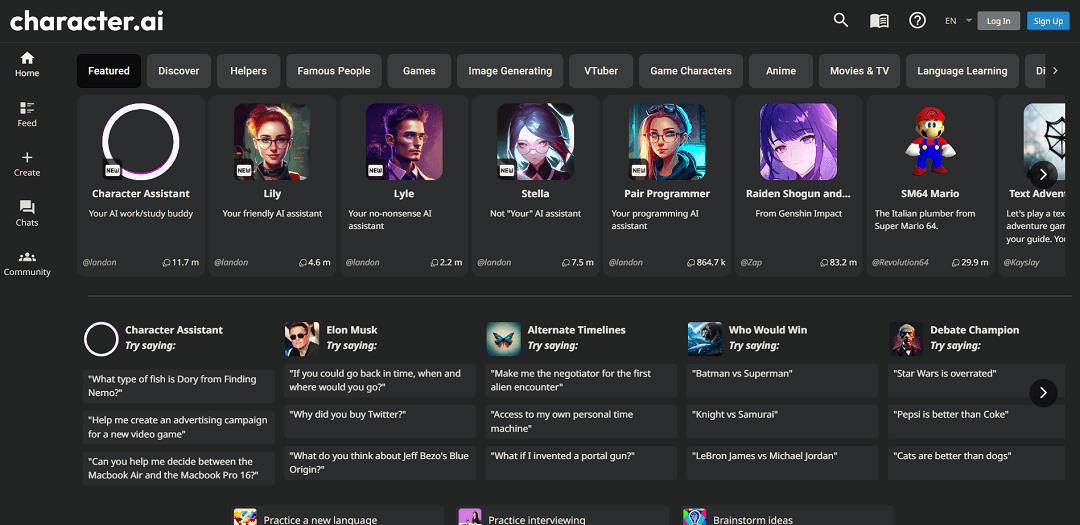The height and width of the screenshot is (525, 1080).
Task: Advance the Try saying carousel arrow
Action: (x=1043, y=392)
